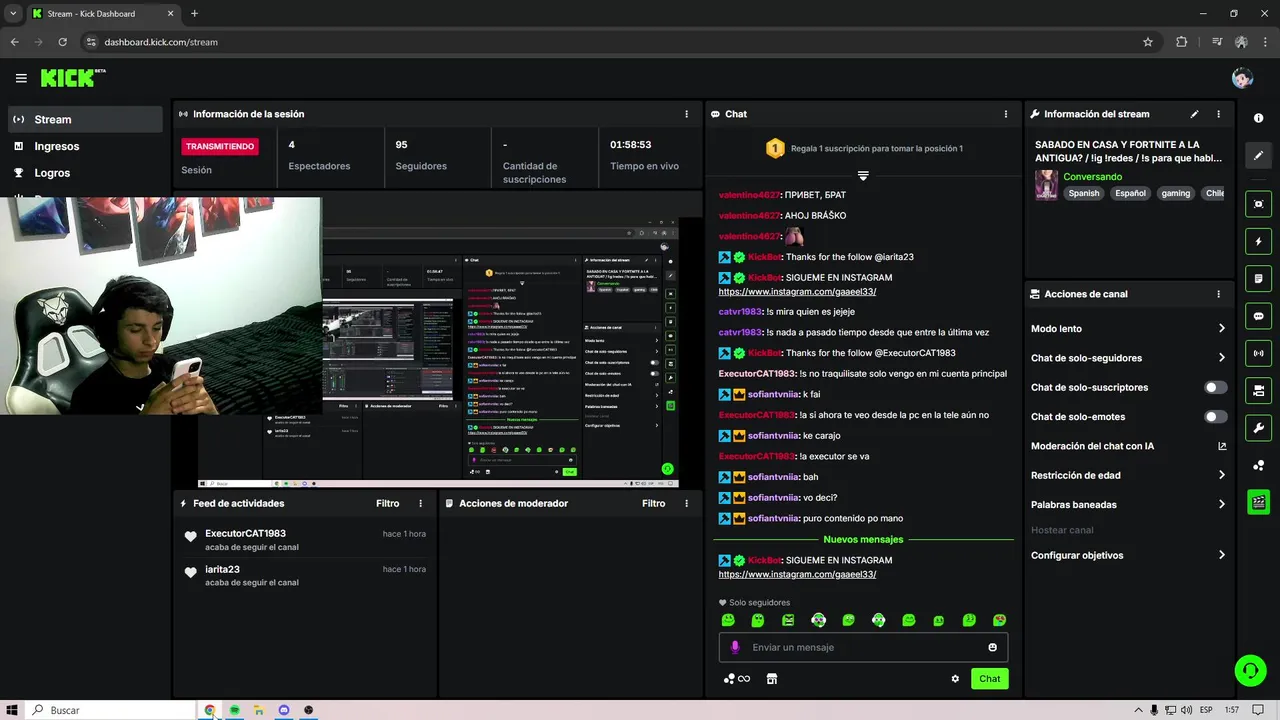Click the lightning bolt icon in right rail
This screenshot has width=1280, height=720.
(x=1258, y=241)
